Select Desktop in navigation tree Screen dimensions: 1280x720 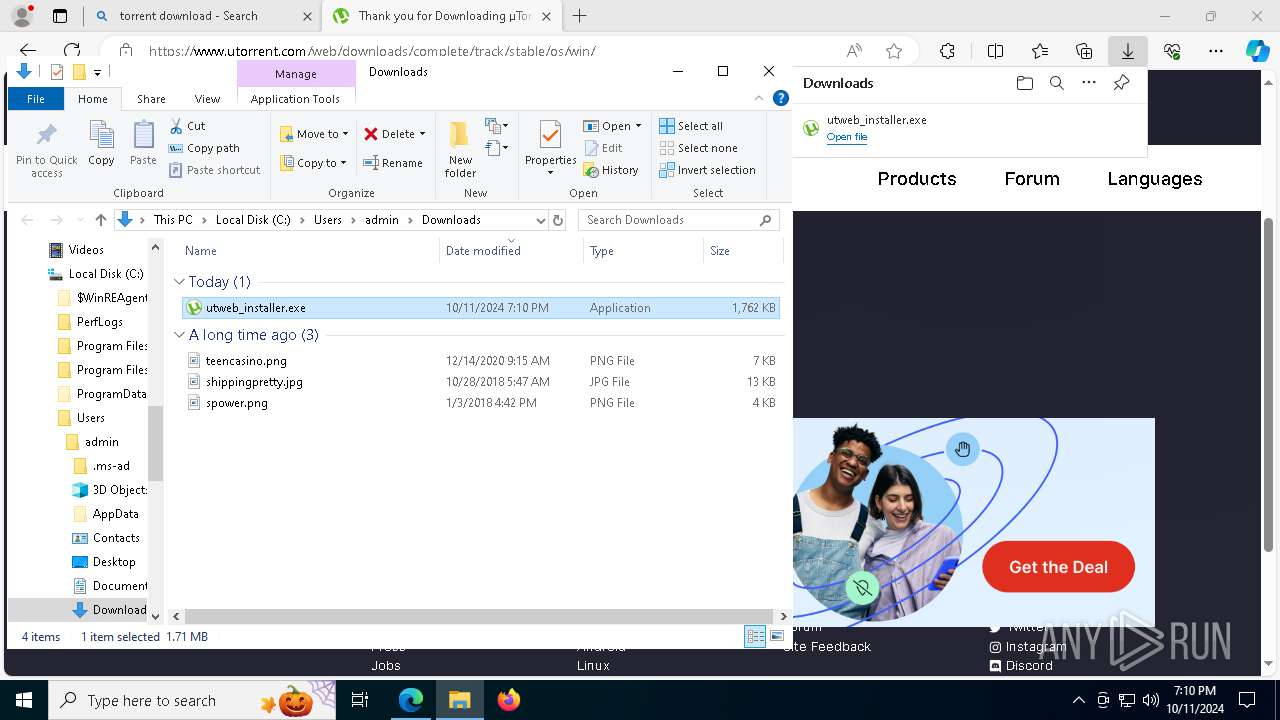tap(114, 562)
